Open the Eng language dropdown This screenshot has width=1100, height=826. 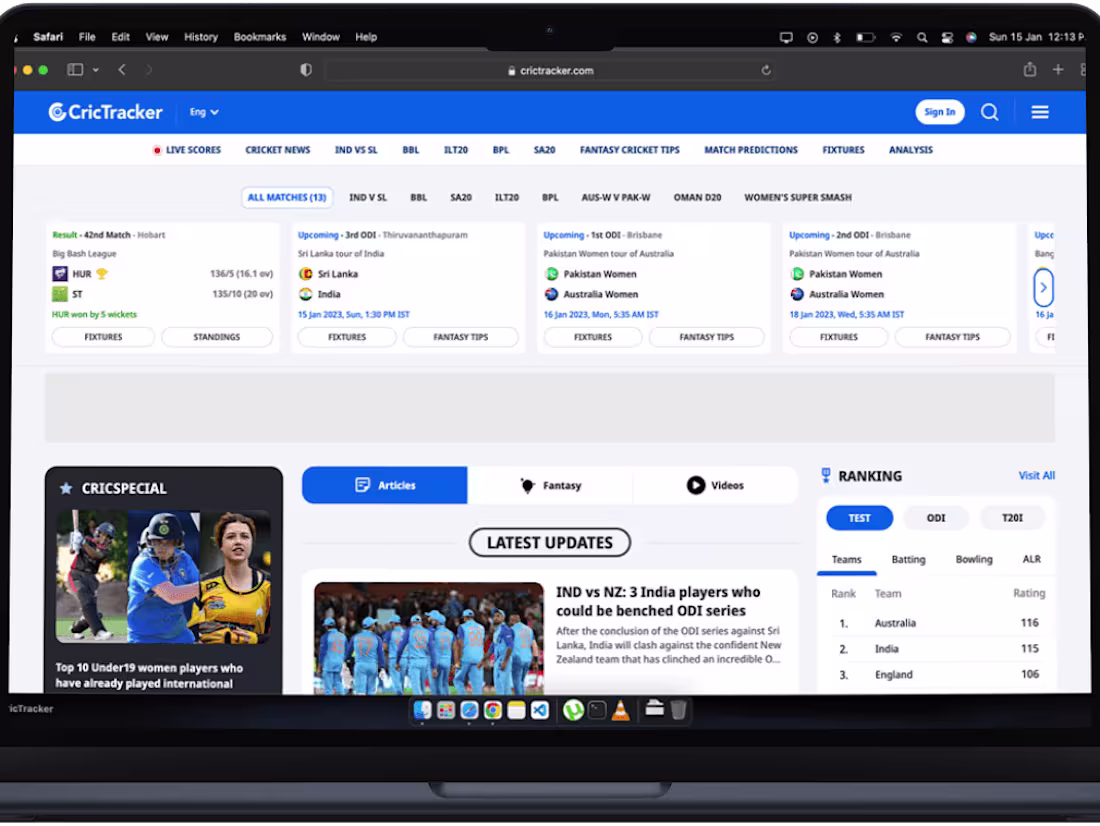pyautogui.click(x=204, y=112)
